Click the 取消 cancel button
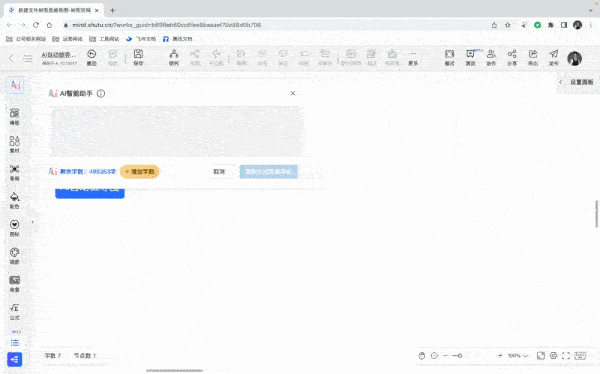The width and height of the screenshot is (600, 374). [219, 171]
